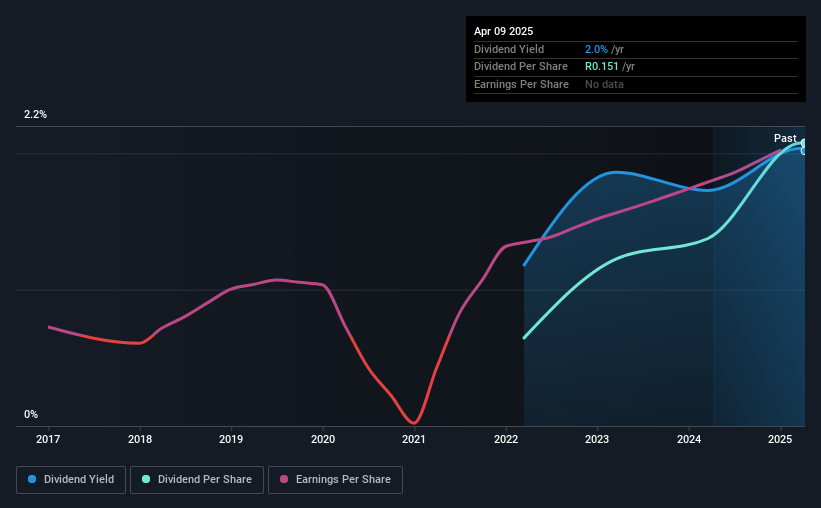
Task: Click the Past label on chart
Action: (x=785, y=138)
